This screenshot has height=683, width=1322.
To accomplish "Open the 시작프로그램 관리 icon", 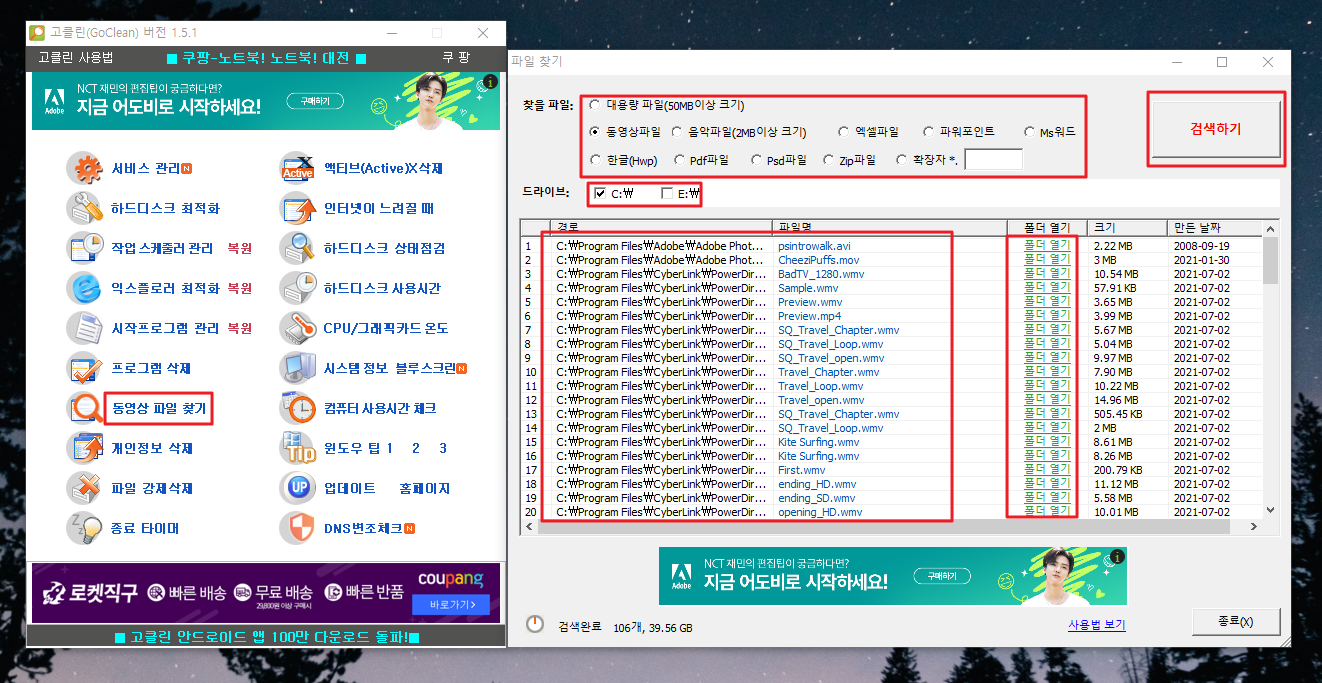I will (87, 328).
